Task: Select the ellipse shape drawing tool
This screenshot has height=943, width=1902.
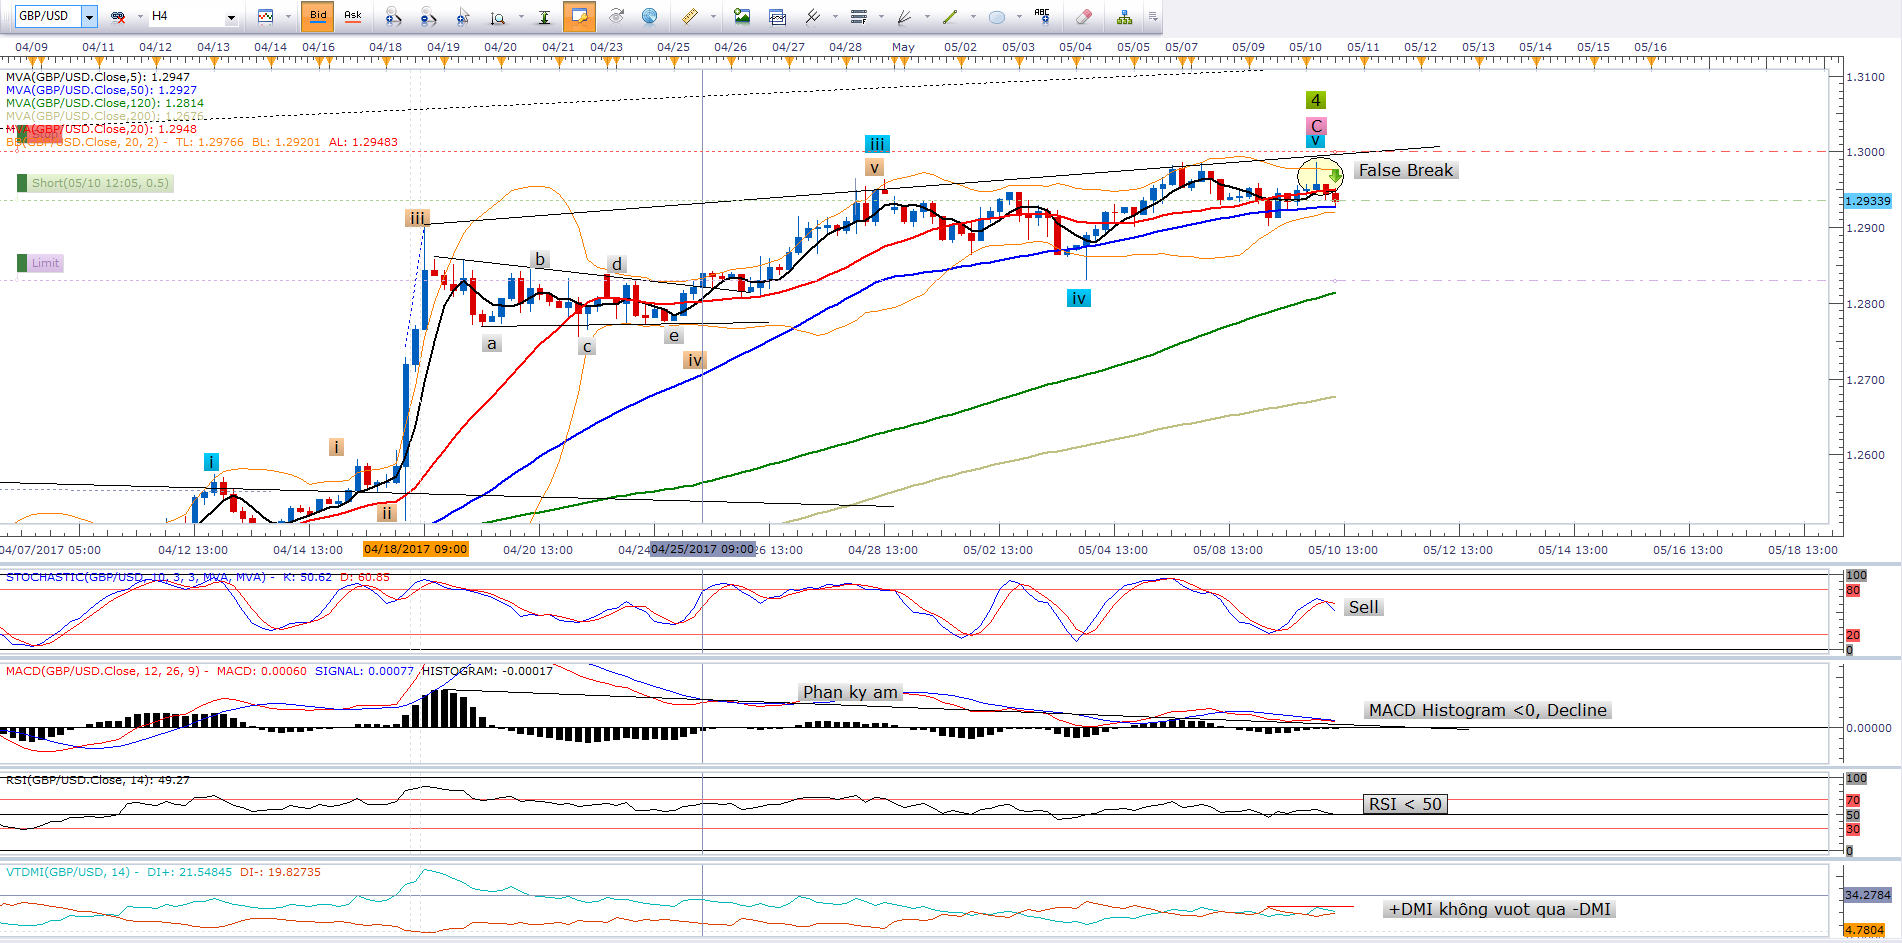Action: pyautogui.click(x=996, y=16)
